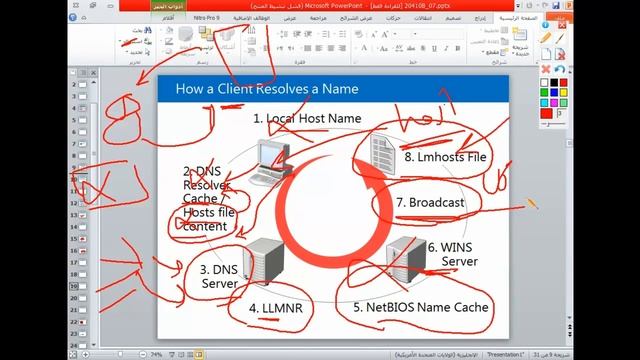Click the Find binoculars icon
This screenshot has width=640, height=360.
coord(147,30)
